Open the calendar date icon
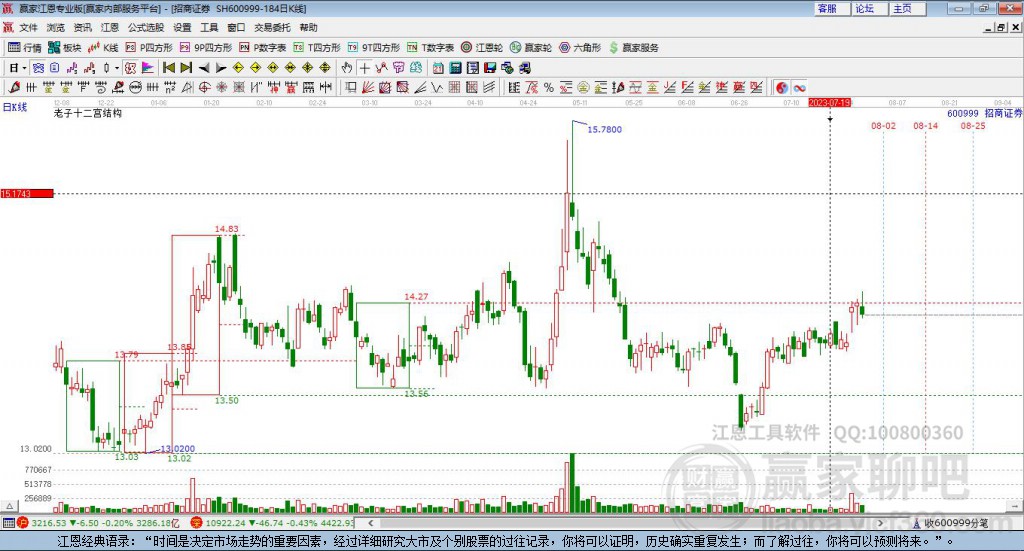This screenshot has height=551, width=1024. click(438, 68)
